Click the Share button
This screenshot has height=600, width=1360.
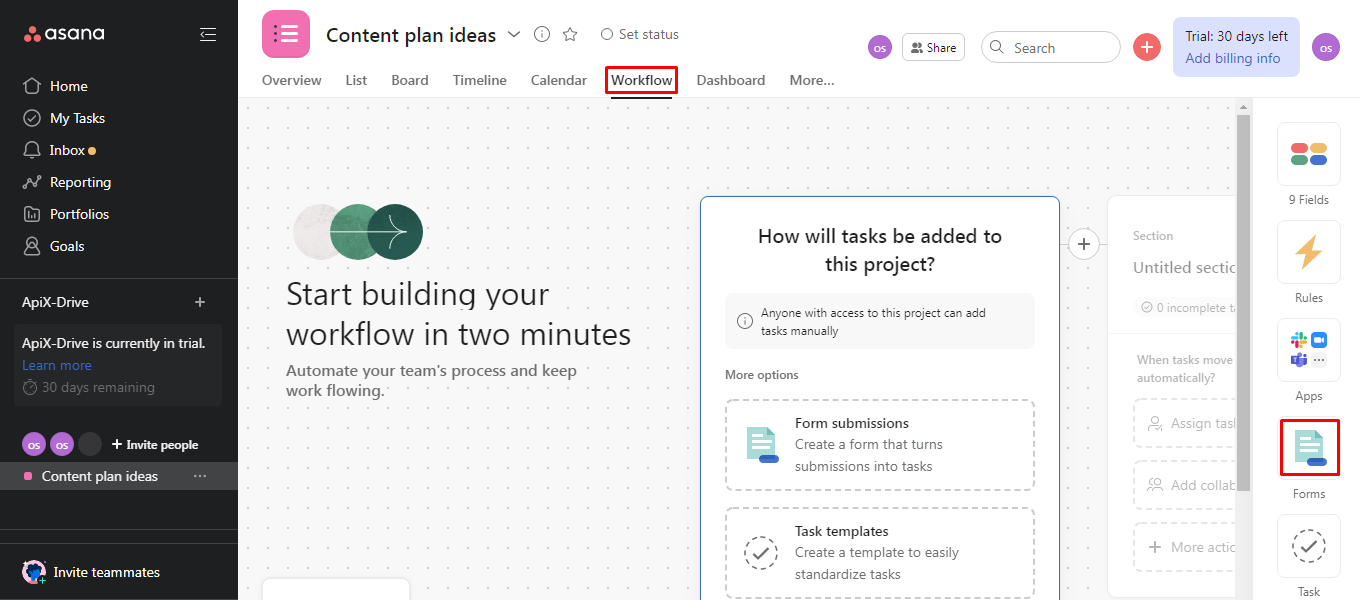pos(932,46)
